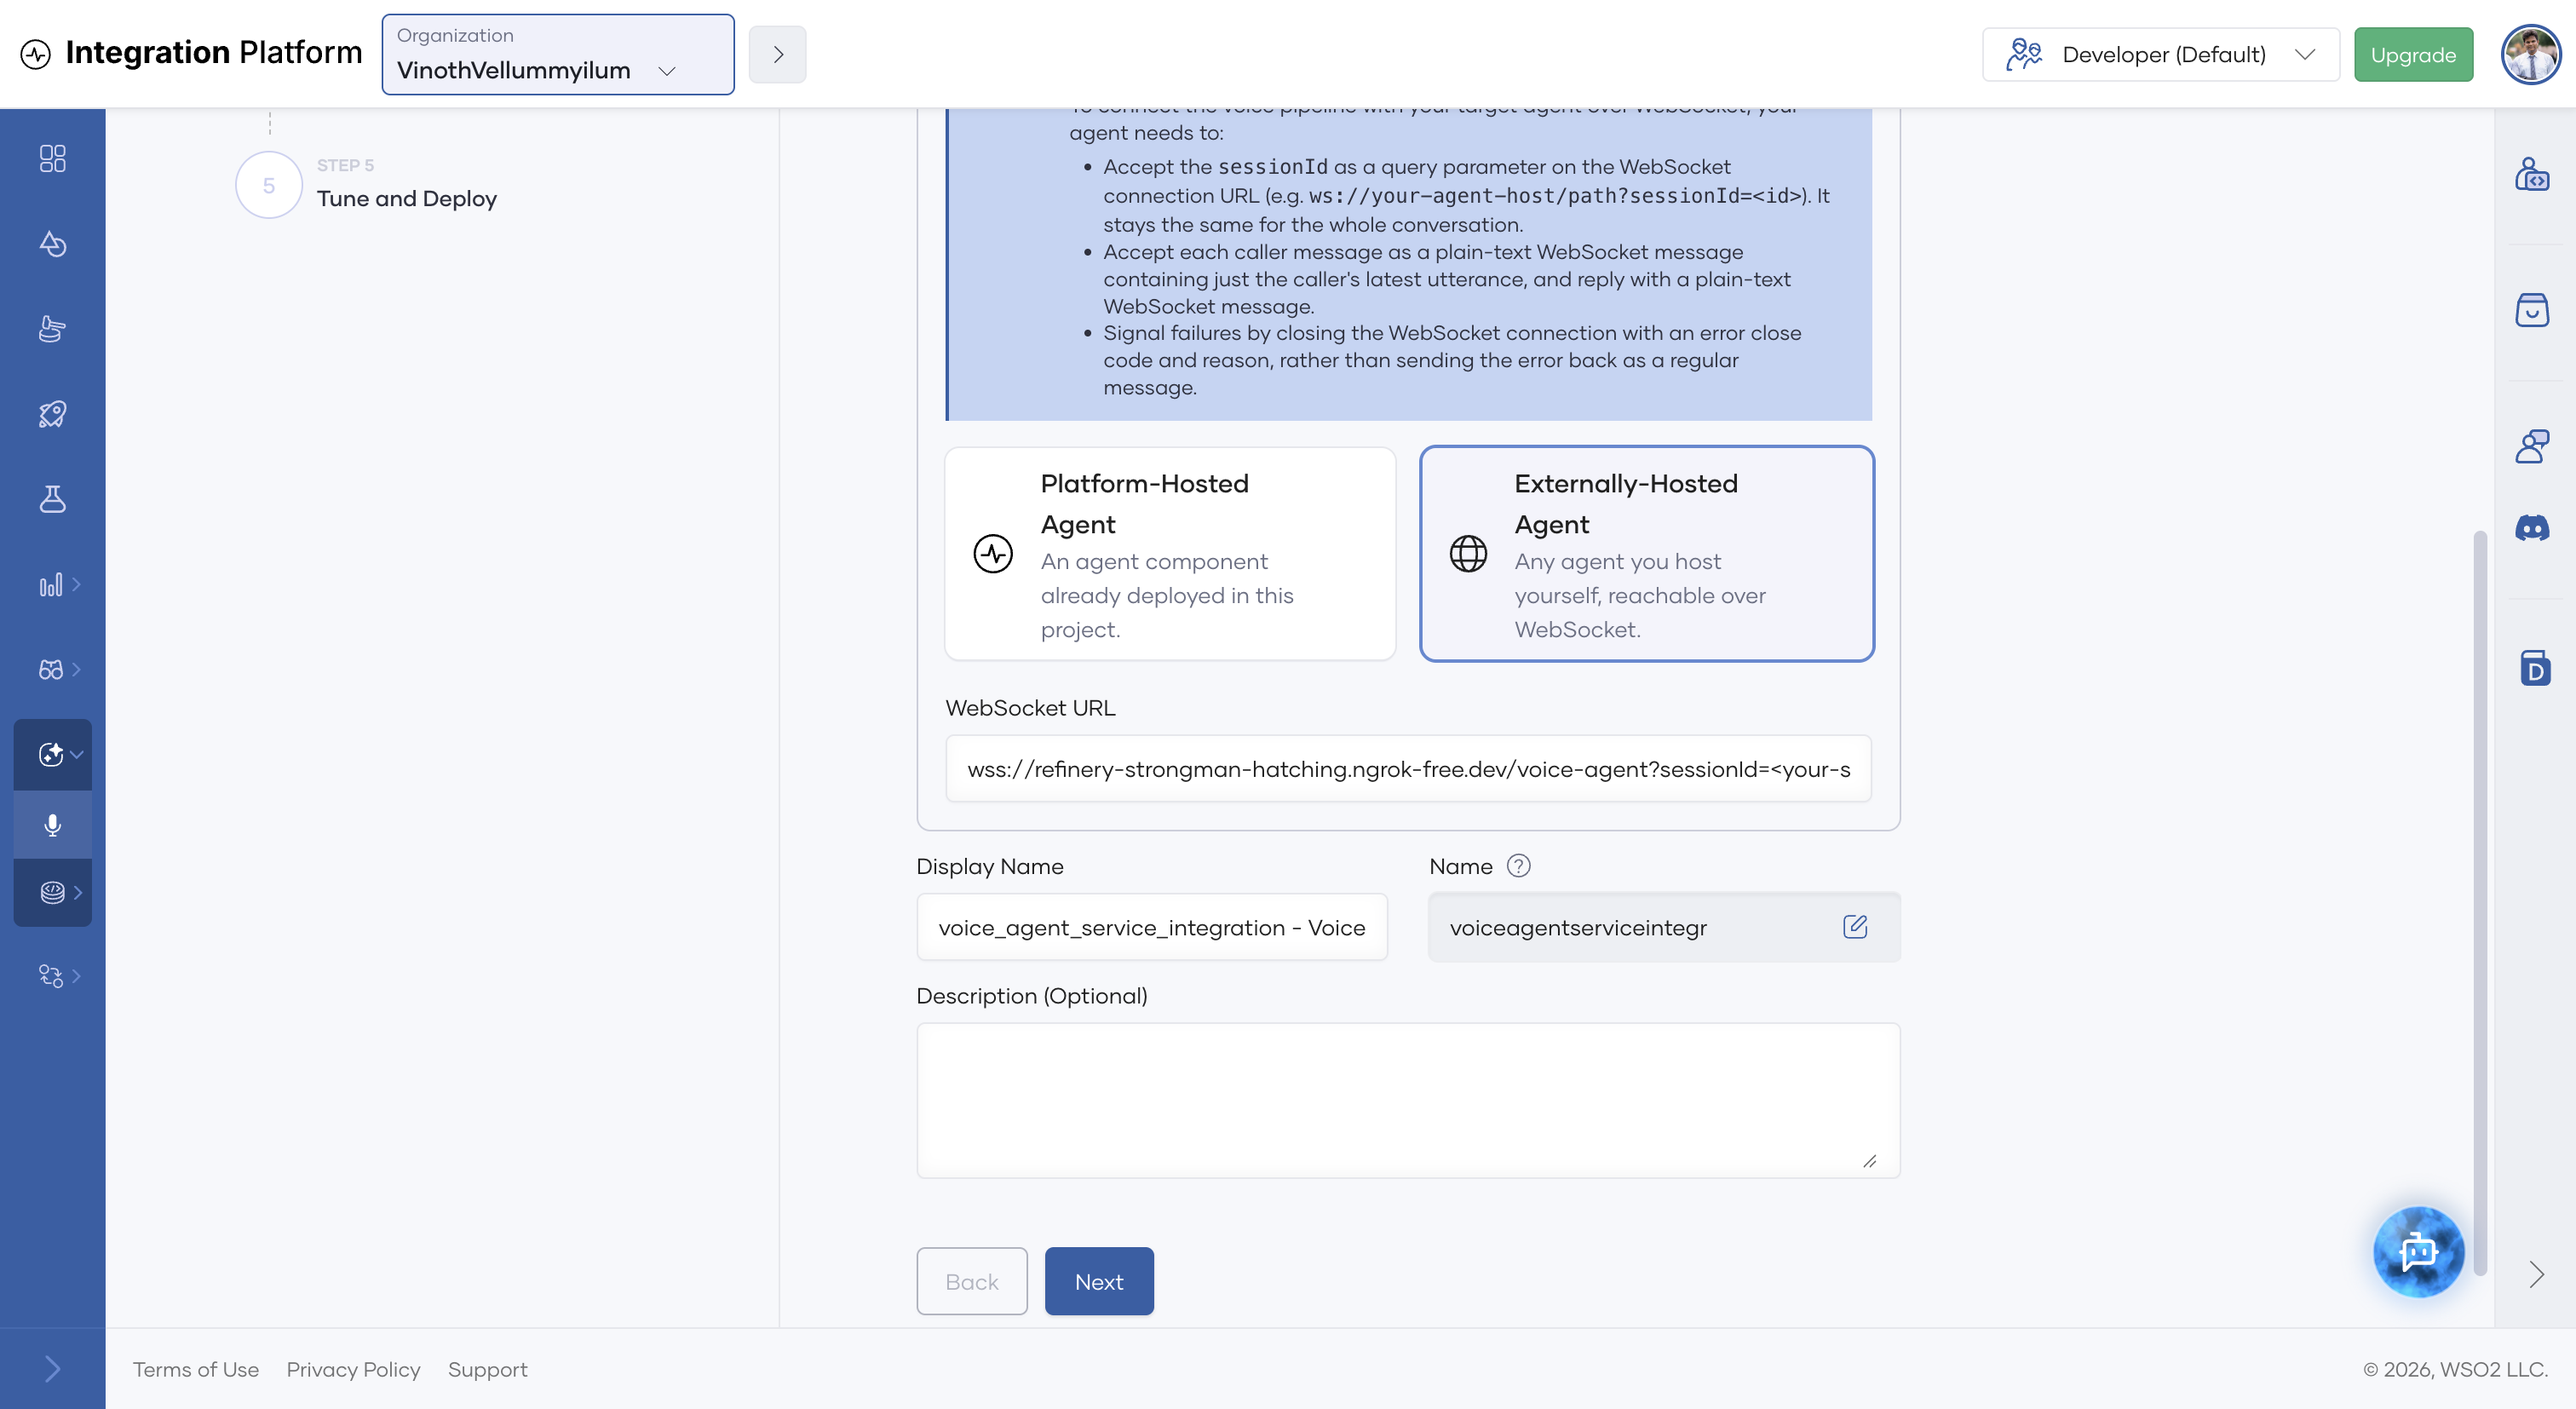Select the Externally-Hosted Agent card

[1646, 554]
